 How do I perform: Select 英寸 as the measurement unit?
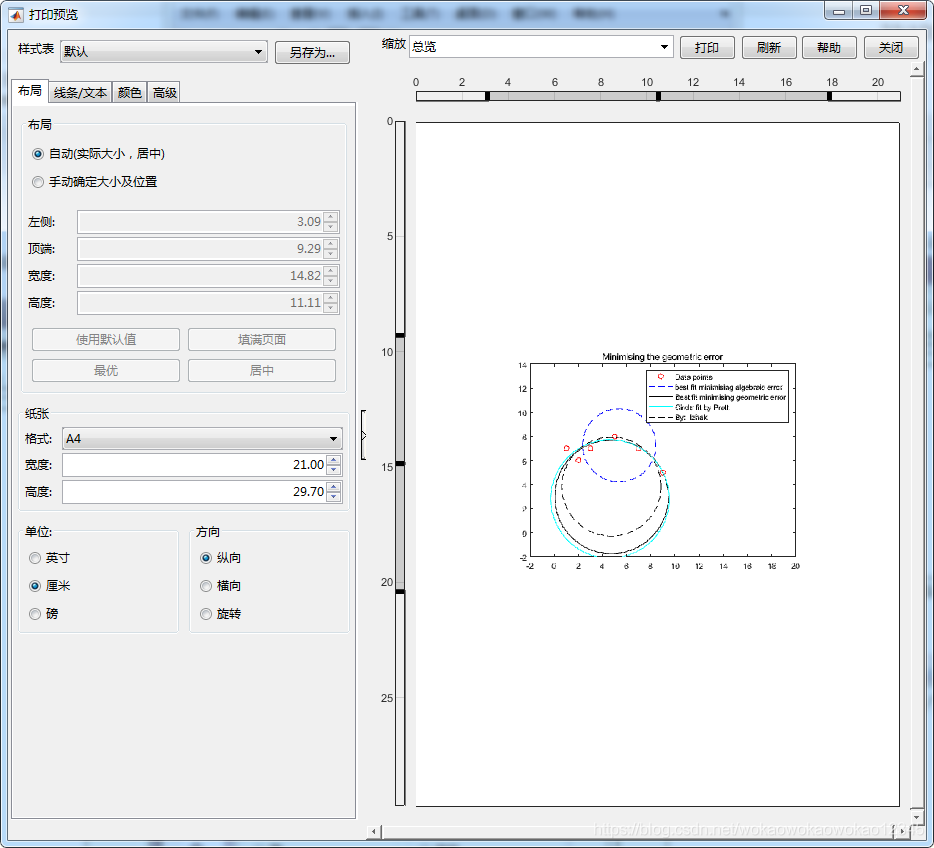[36, 558]
